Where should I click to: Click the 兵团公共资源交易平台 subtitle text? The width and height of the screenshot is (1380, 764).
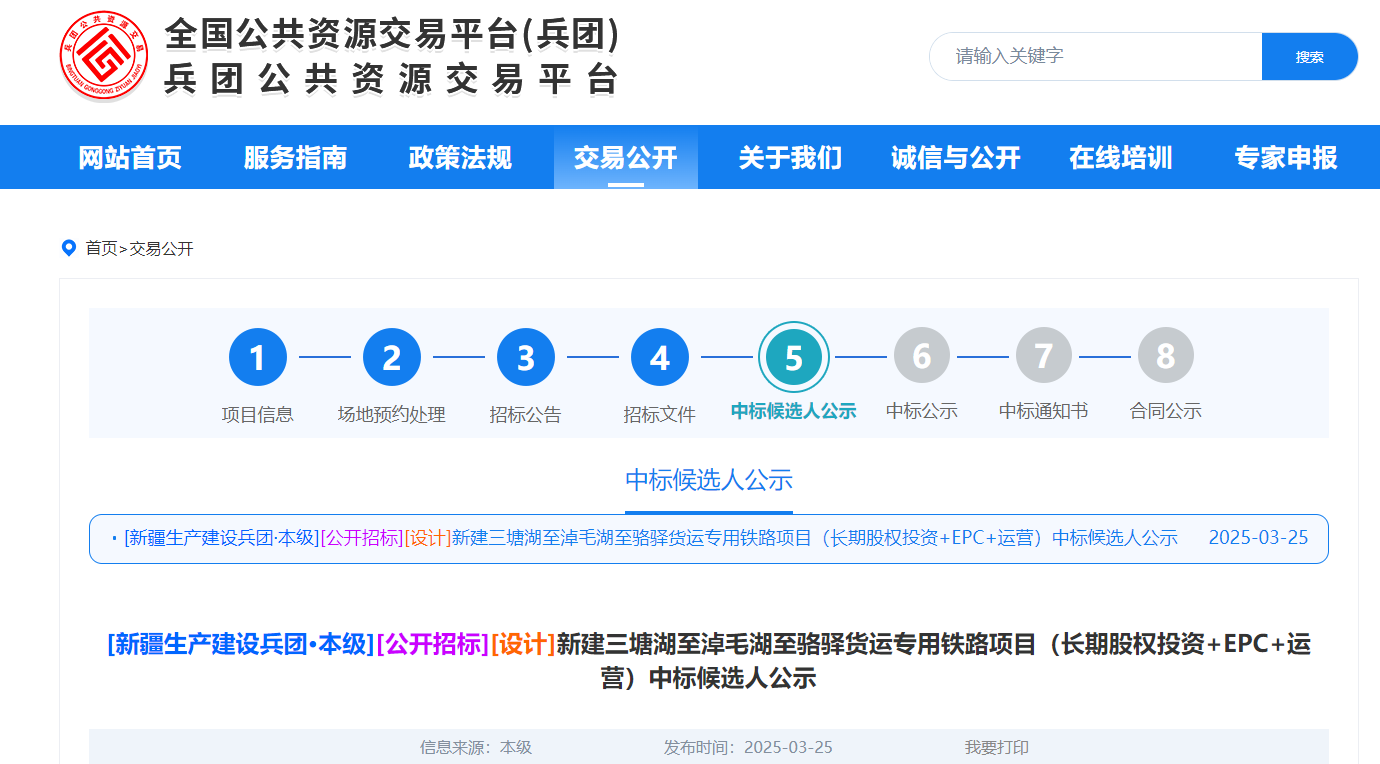pos(393,78)
